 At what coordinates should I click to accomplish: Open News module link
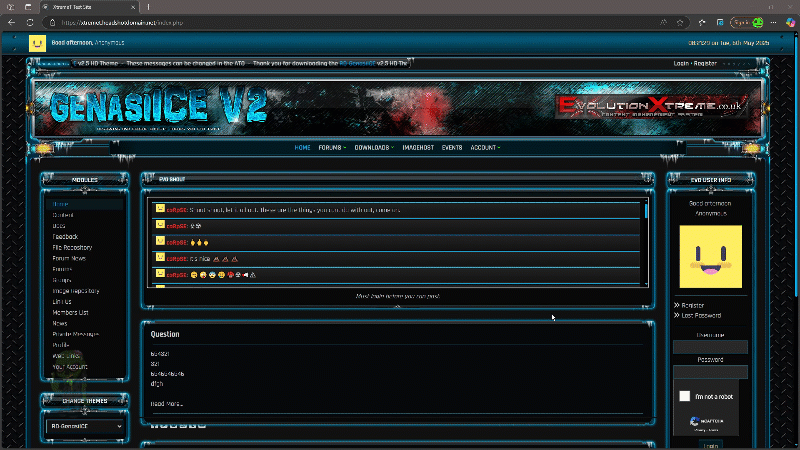click(x=60, y=323)
